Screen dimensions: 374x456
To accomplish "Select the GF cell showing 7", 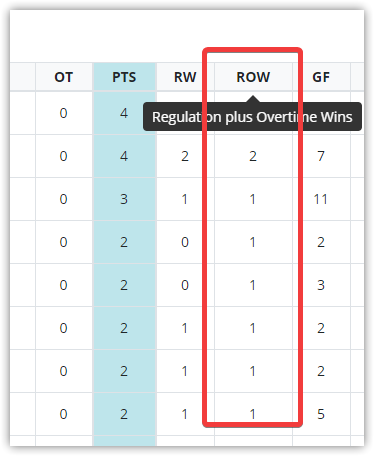I will coord(321,156).
